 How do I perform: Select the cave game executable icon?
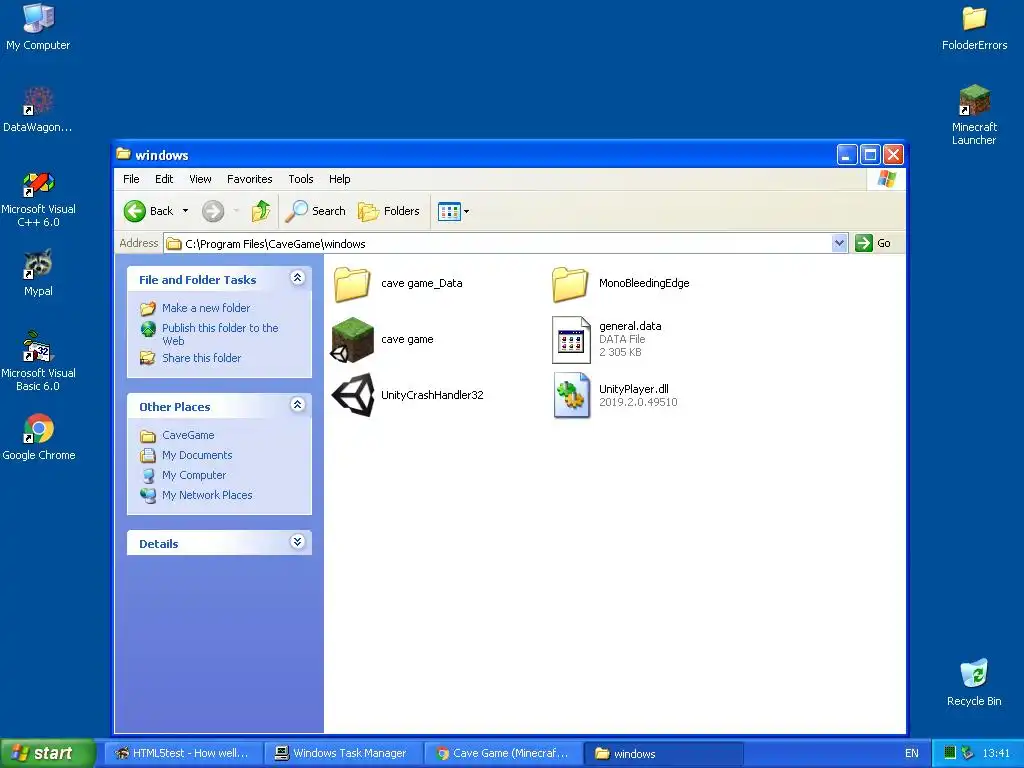(x=352, y=340)
